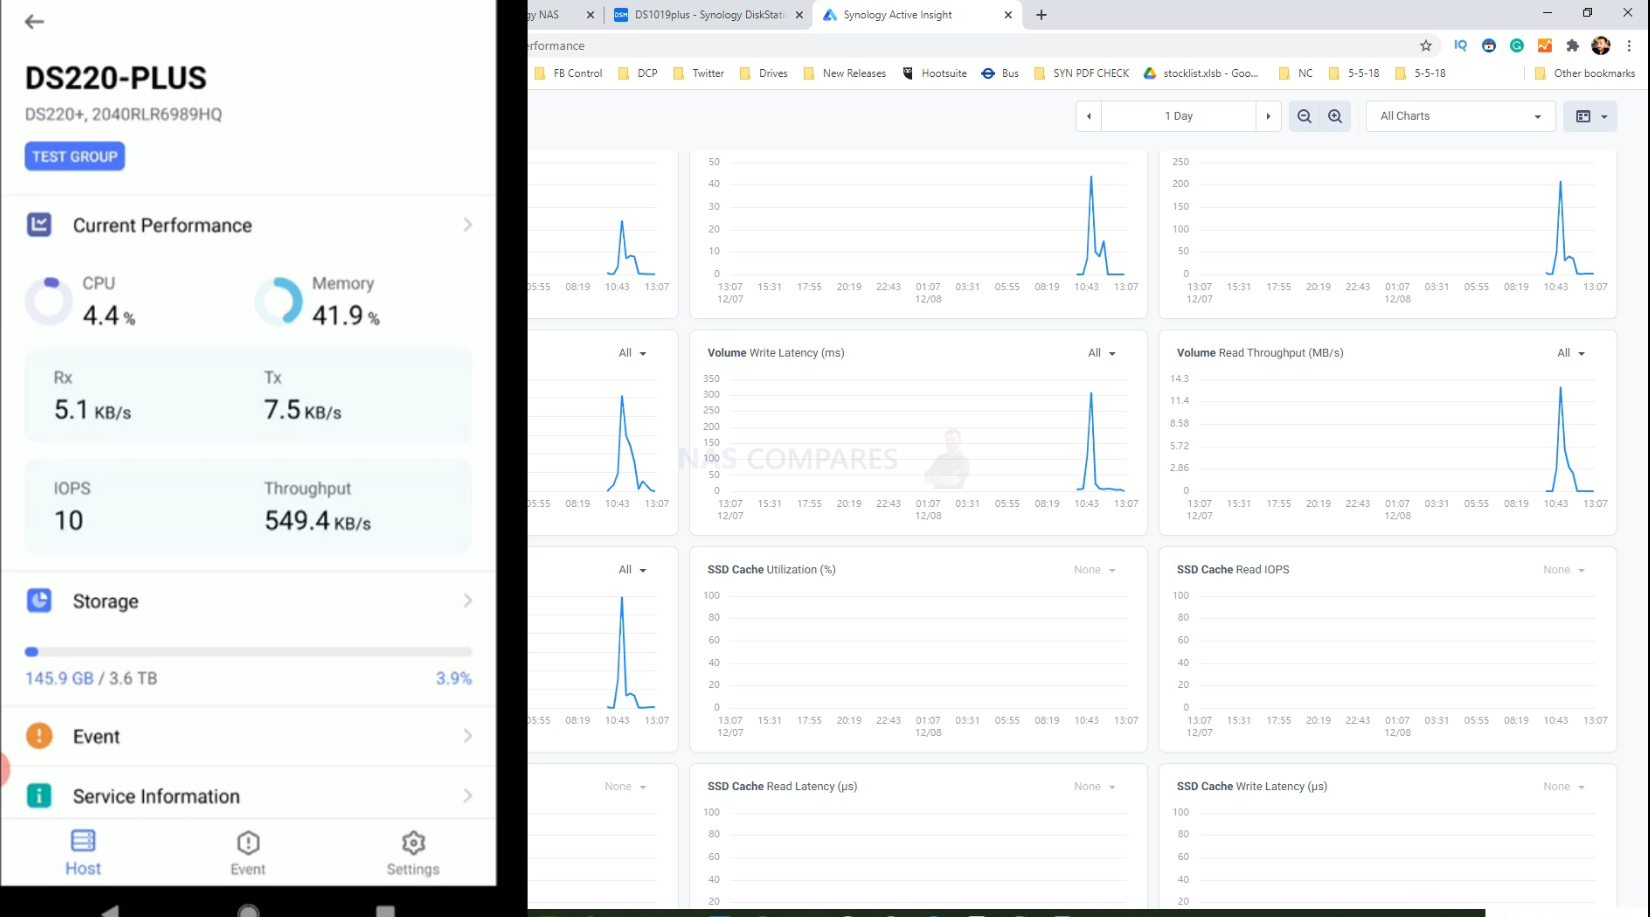Open the Event section chevron
Image resolution: width=1650 pixels, height=917 pixels.
tap(468, 736)
